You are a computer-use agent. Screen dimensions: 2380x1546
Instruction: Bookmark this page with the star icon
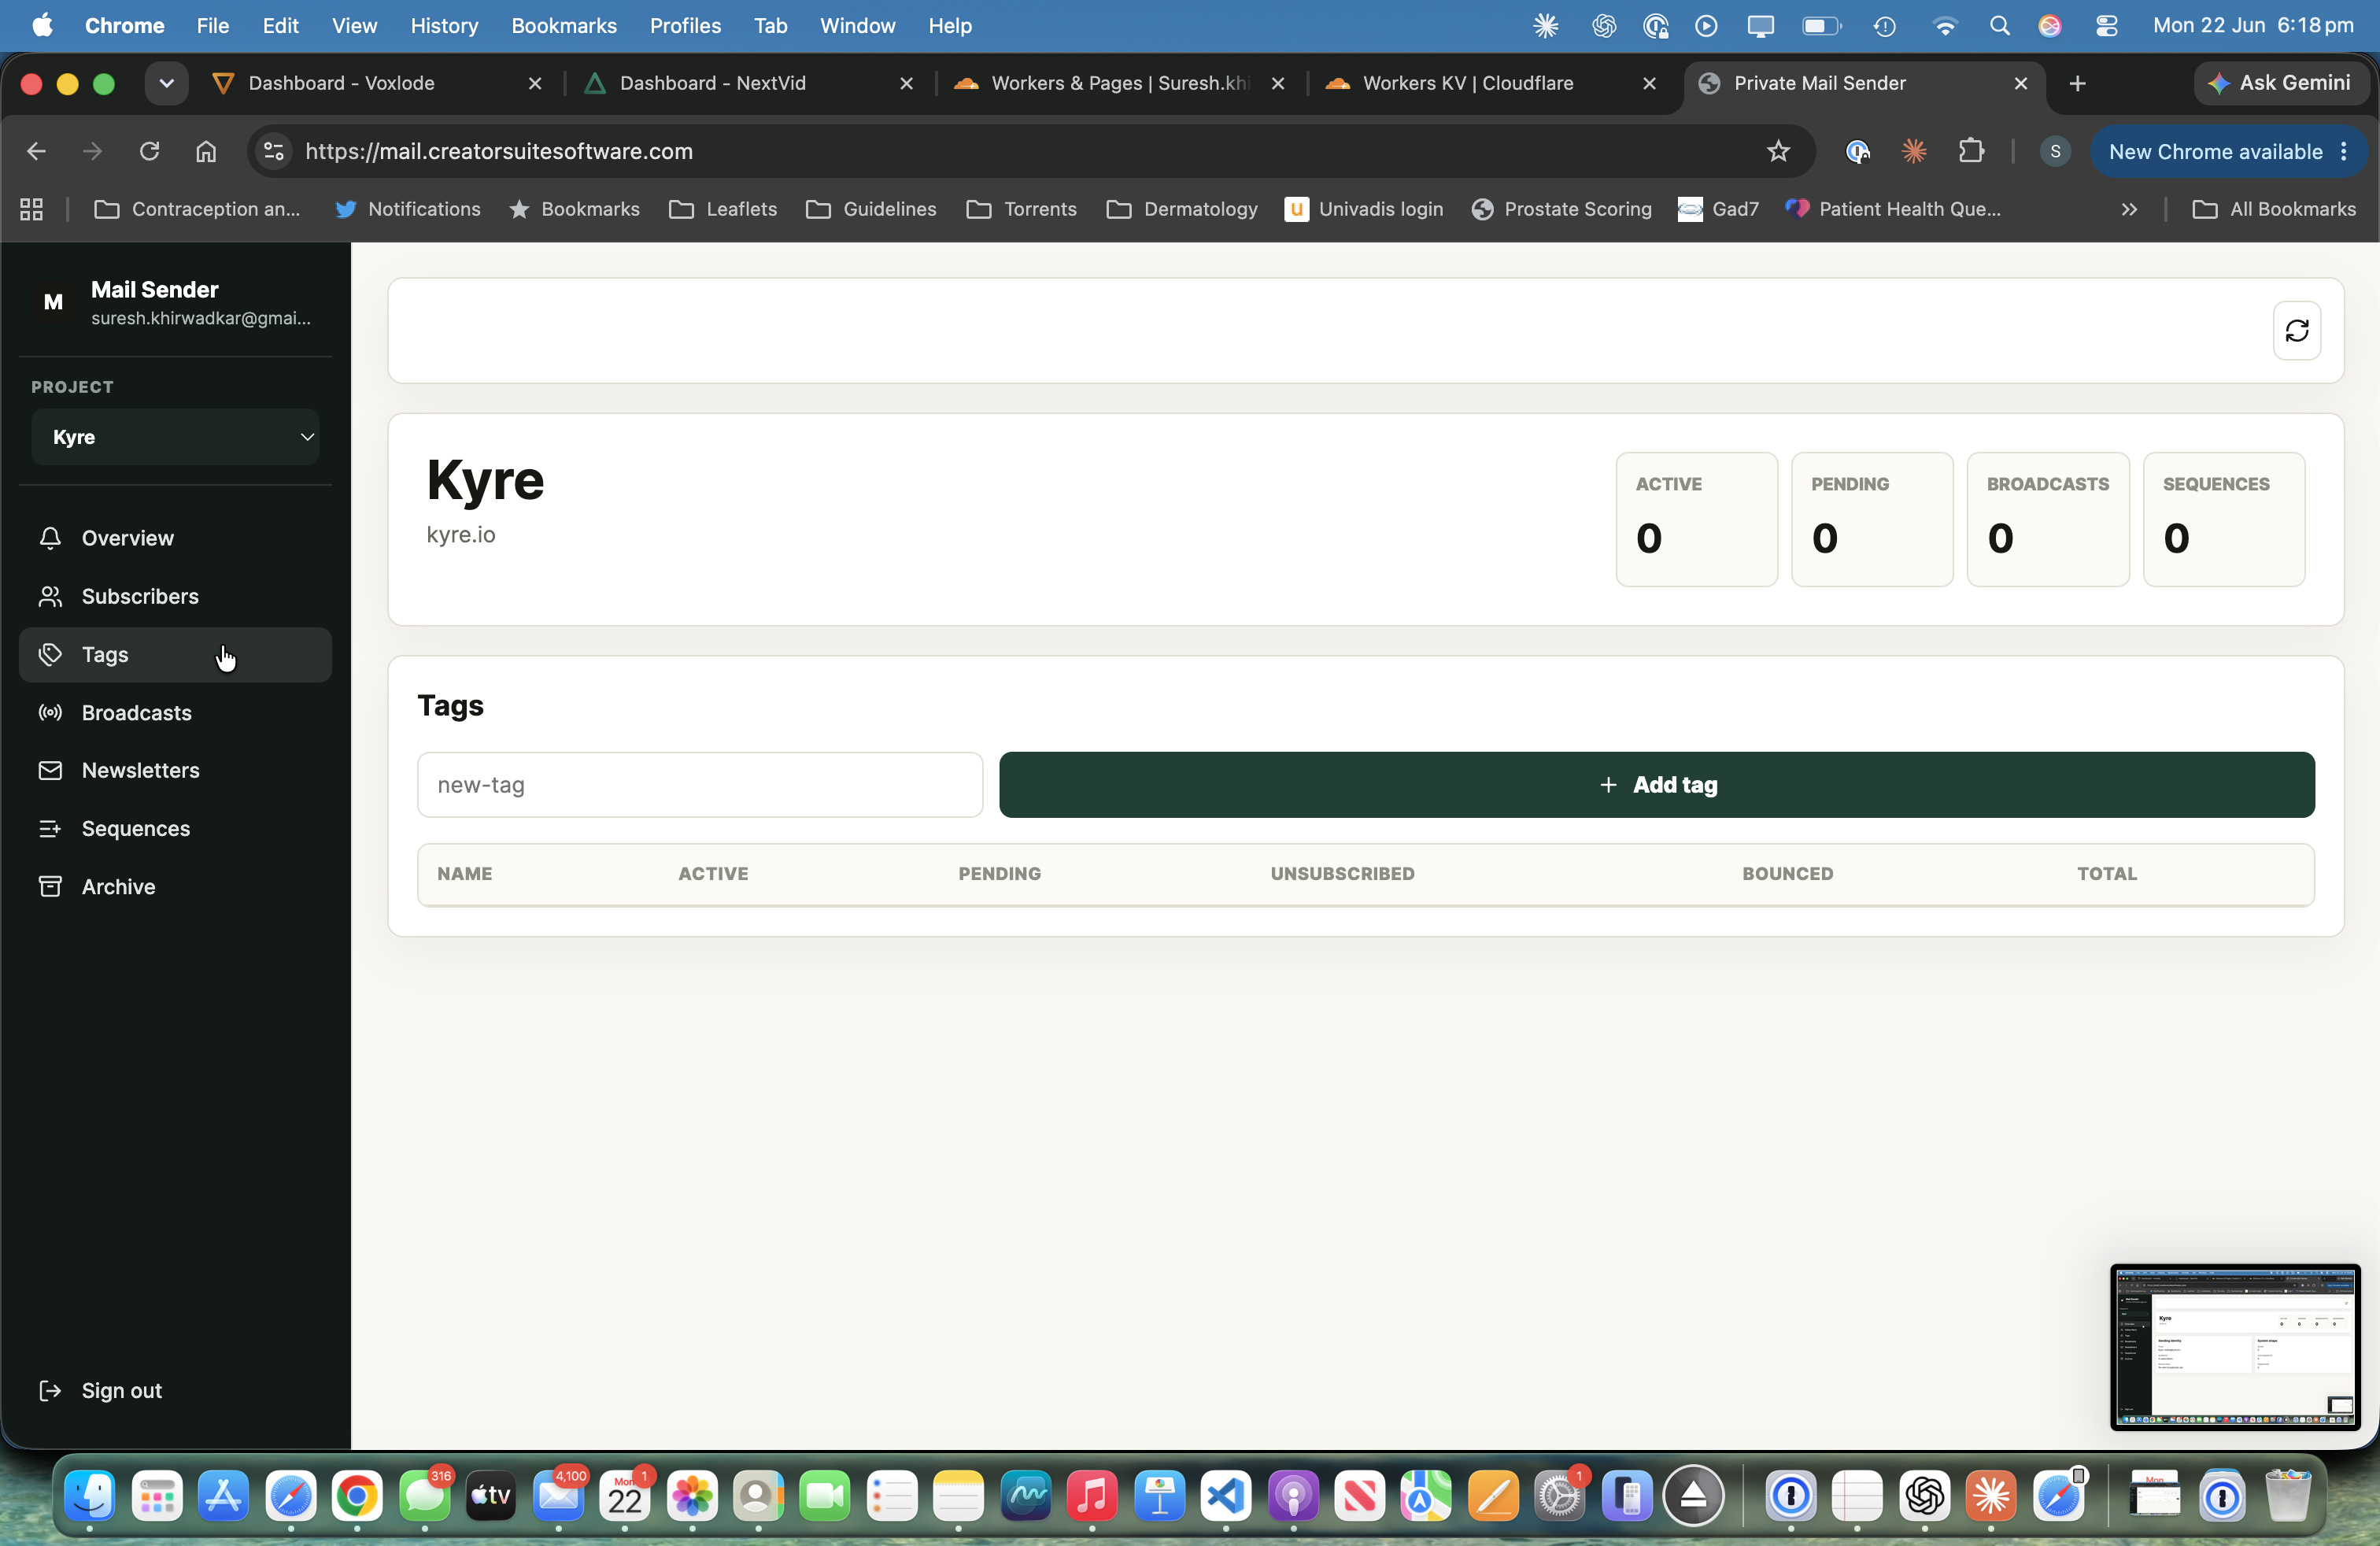(1777, 151)
